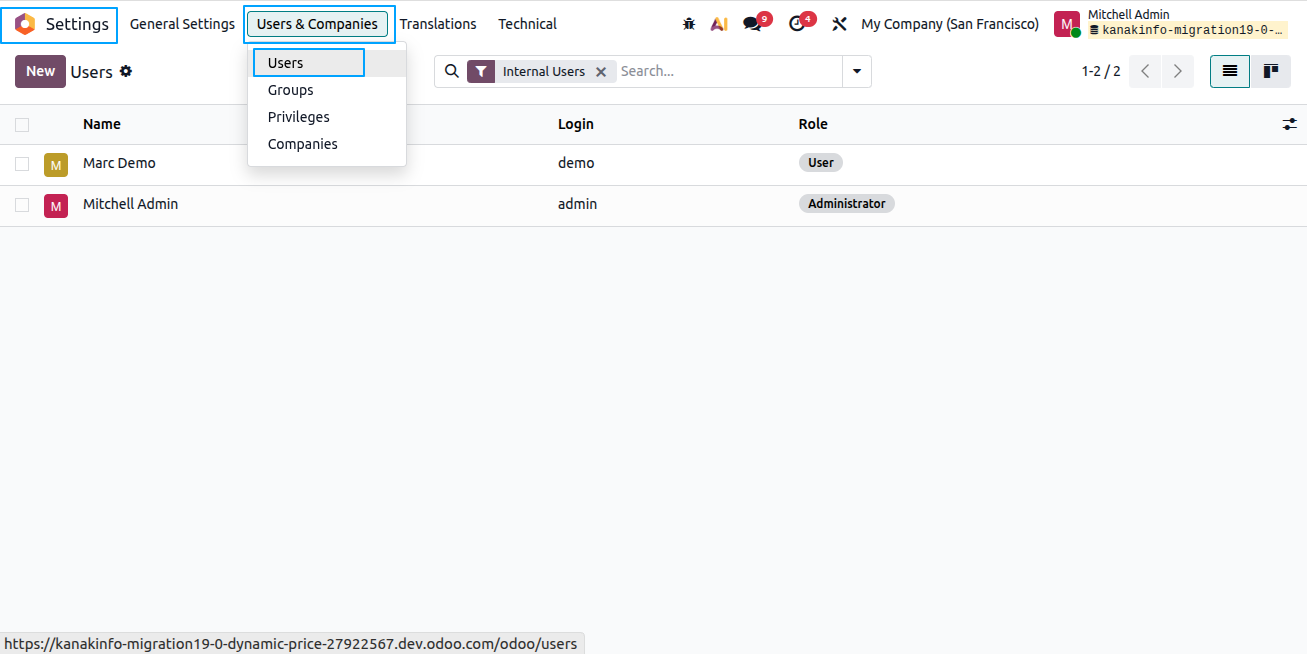Click login cell 'admin'
Viewport: 1307px width, 654px height.
point(577,204)
